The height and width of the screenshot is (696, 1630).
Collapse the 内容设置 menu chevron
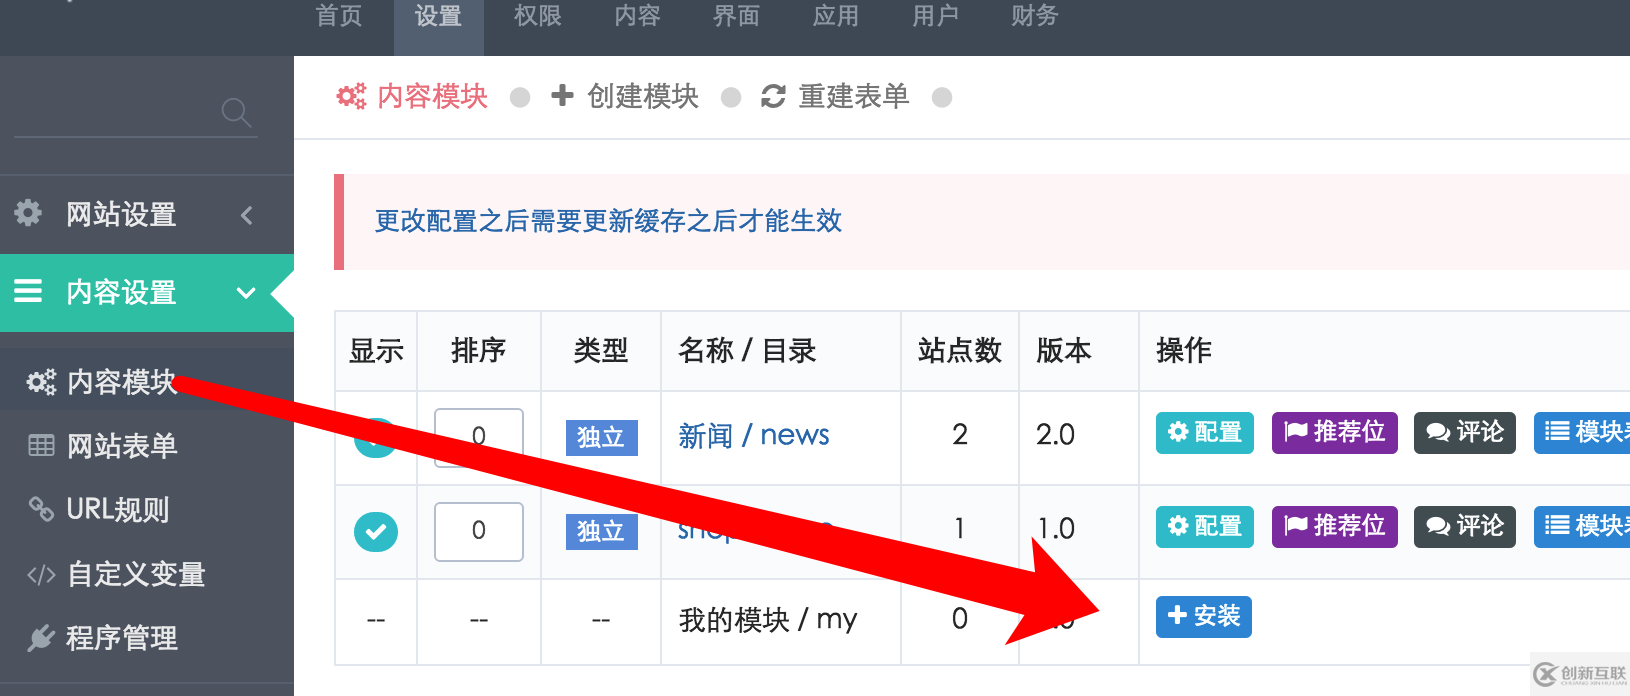click(246, 293)
